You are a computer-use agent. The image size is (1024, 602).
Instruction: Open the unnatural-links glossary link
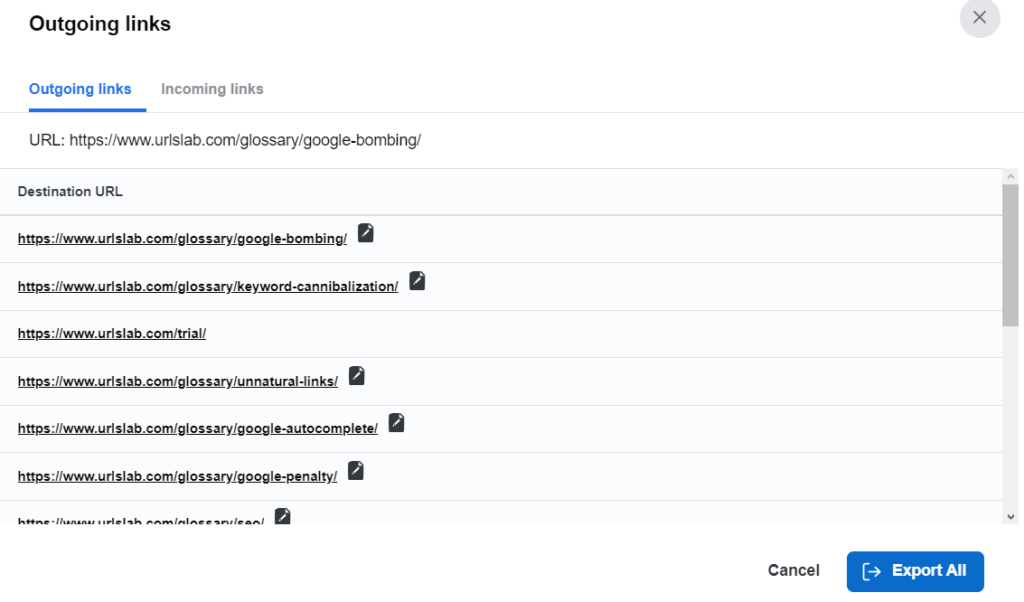click(177, 381)
